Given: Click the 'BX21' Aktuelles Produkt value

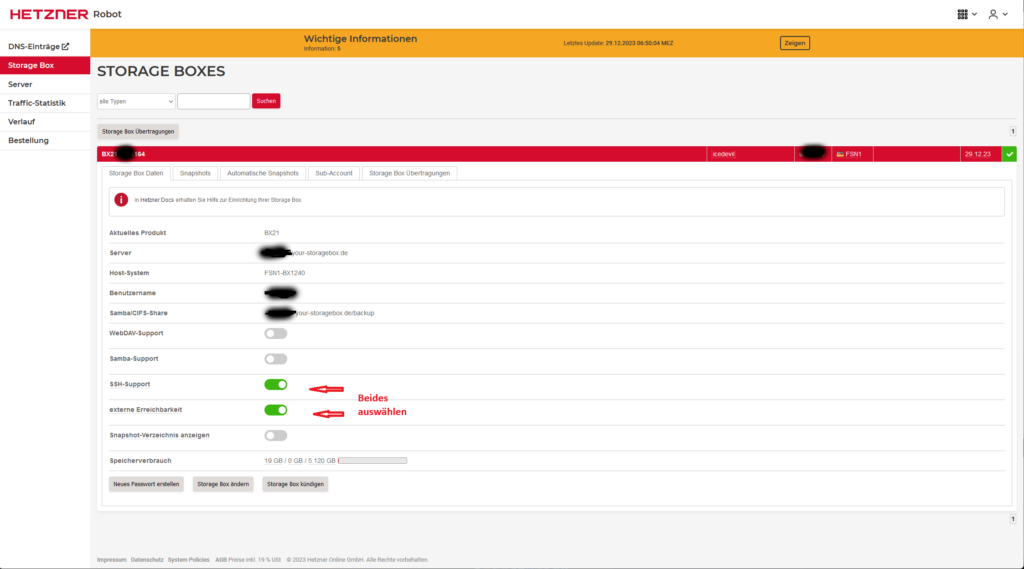Looking at the screenshot, I should tap(272, 233).
